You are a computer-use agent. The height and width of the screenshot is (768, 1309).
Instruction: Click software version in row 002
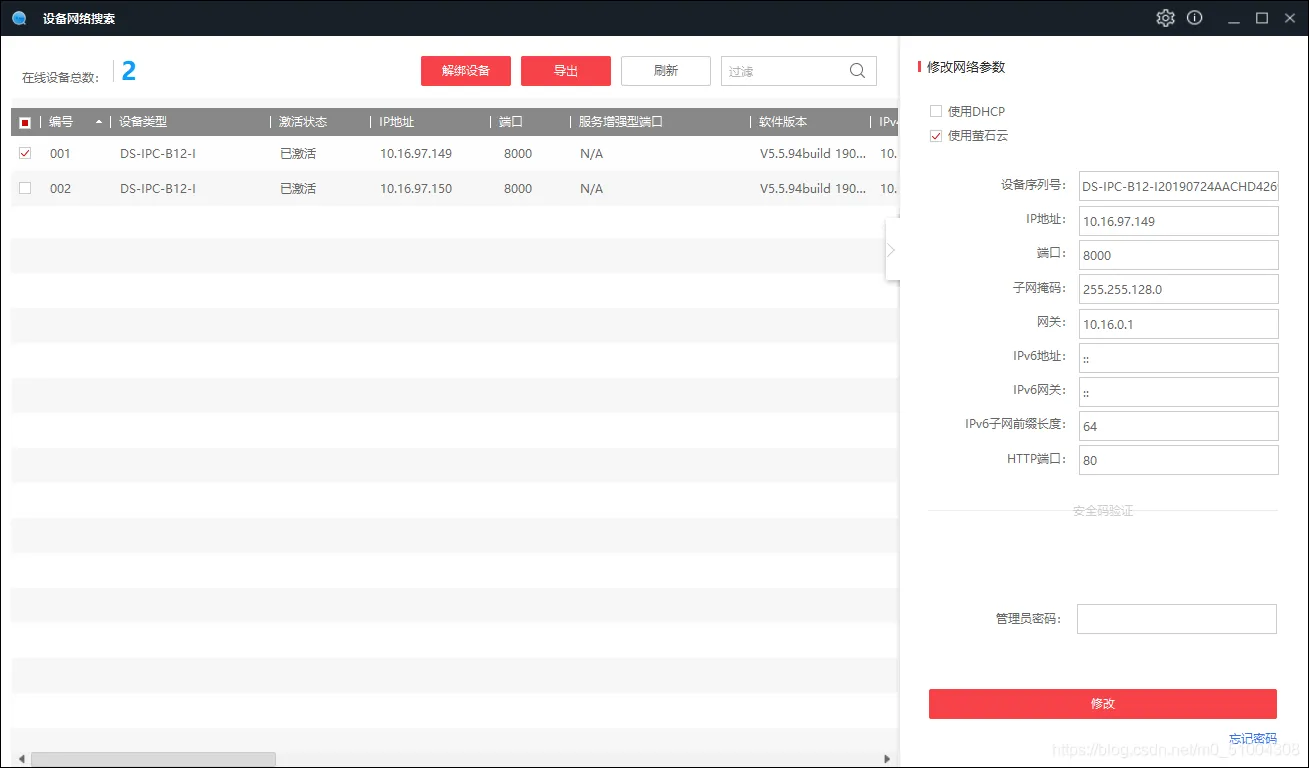[x=813, y=188]
